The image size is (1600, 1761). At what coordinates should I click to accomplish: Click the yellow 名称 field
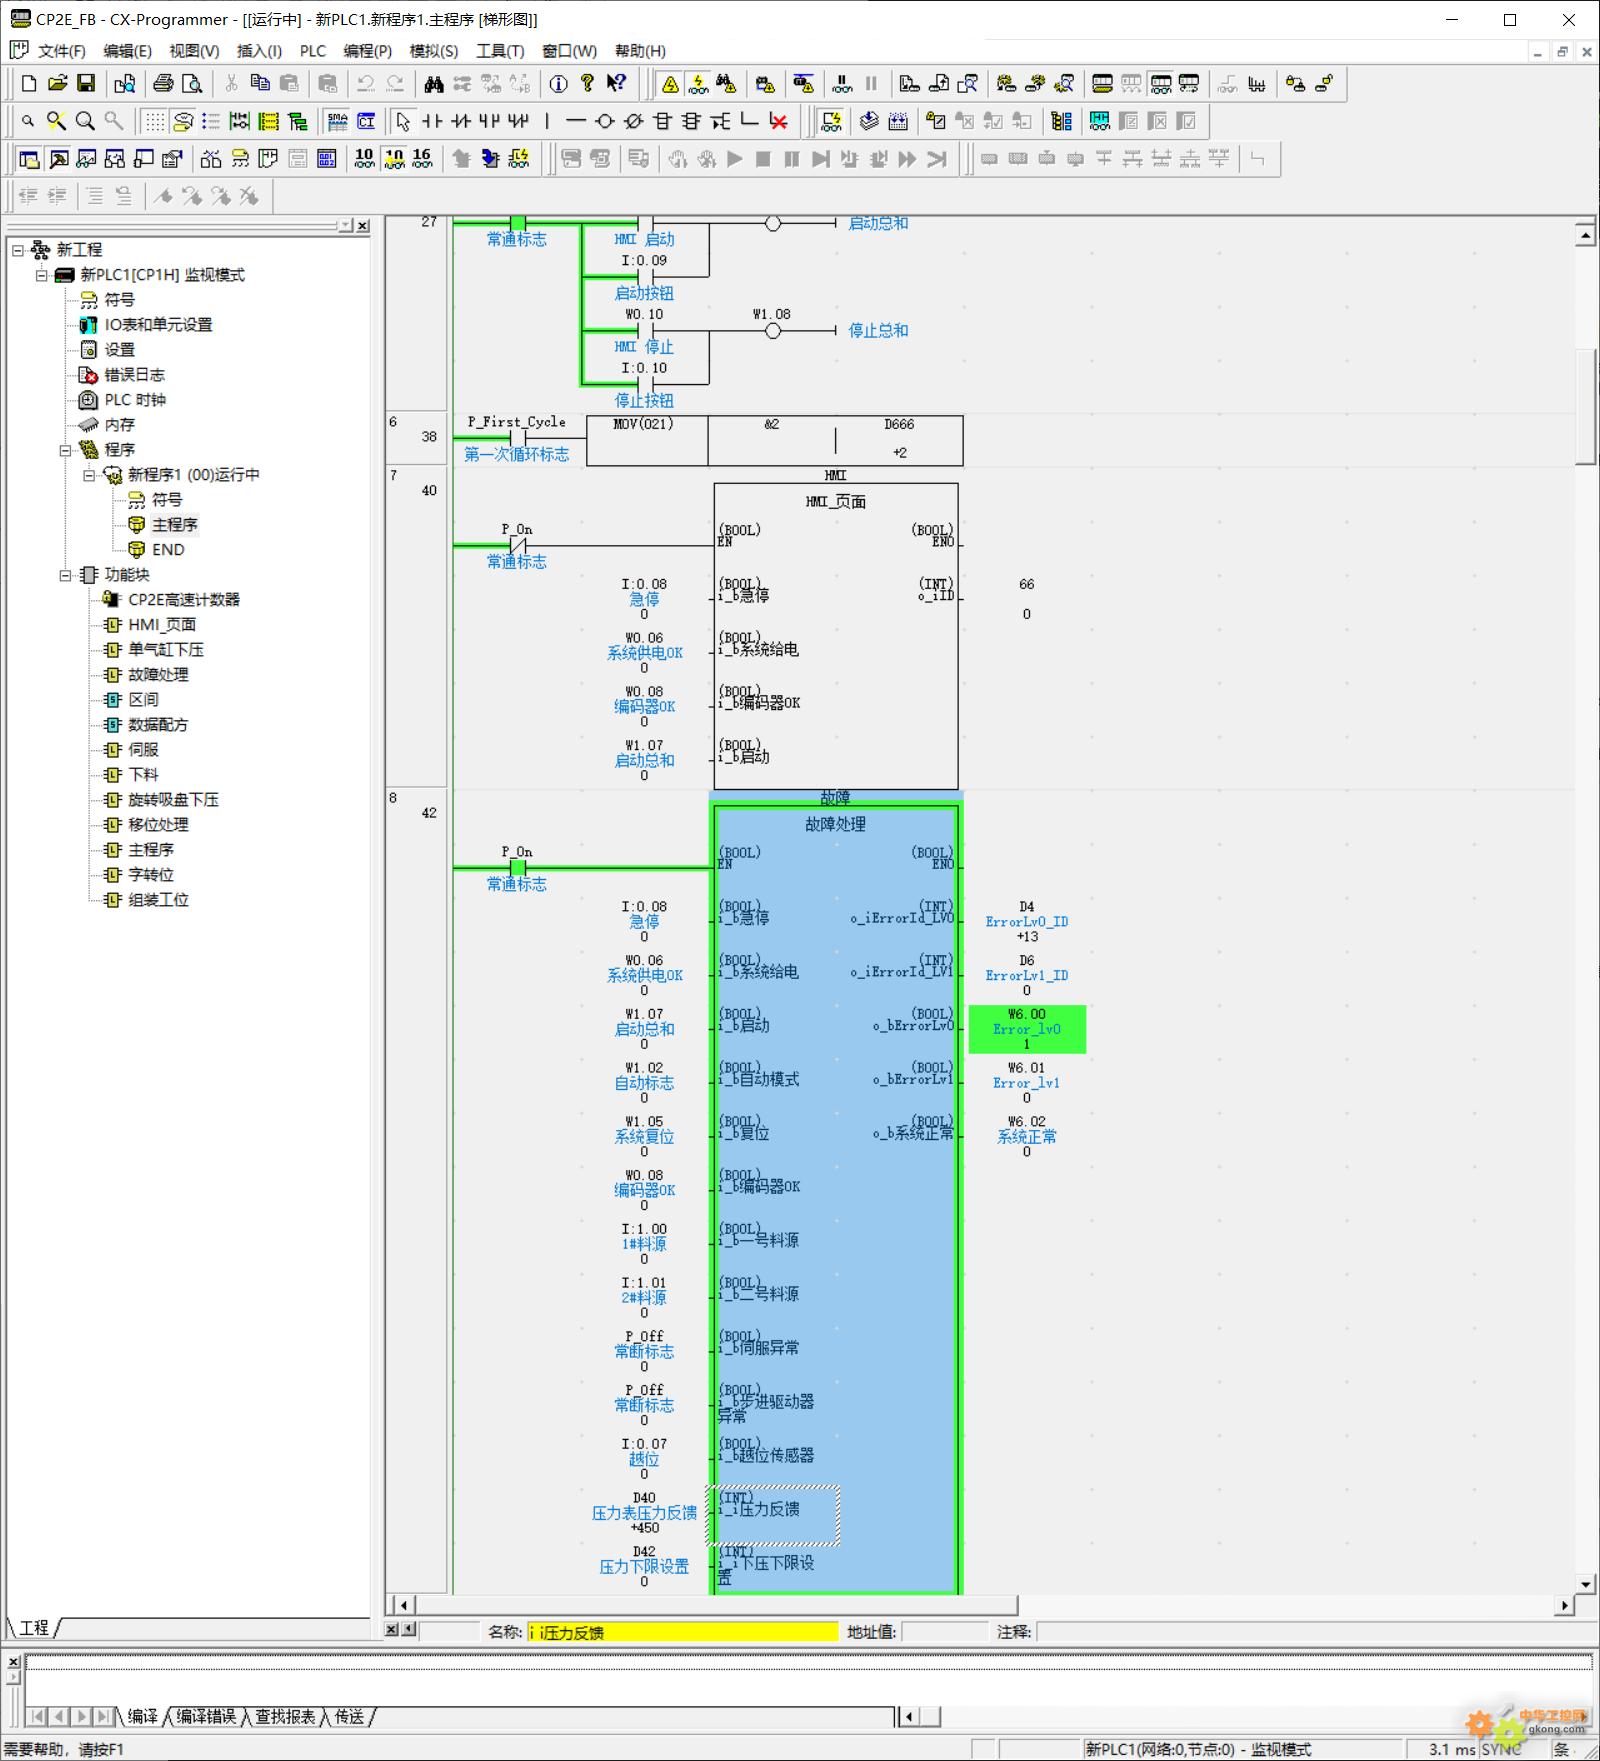(x=682, y=1633)
